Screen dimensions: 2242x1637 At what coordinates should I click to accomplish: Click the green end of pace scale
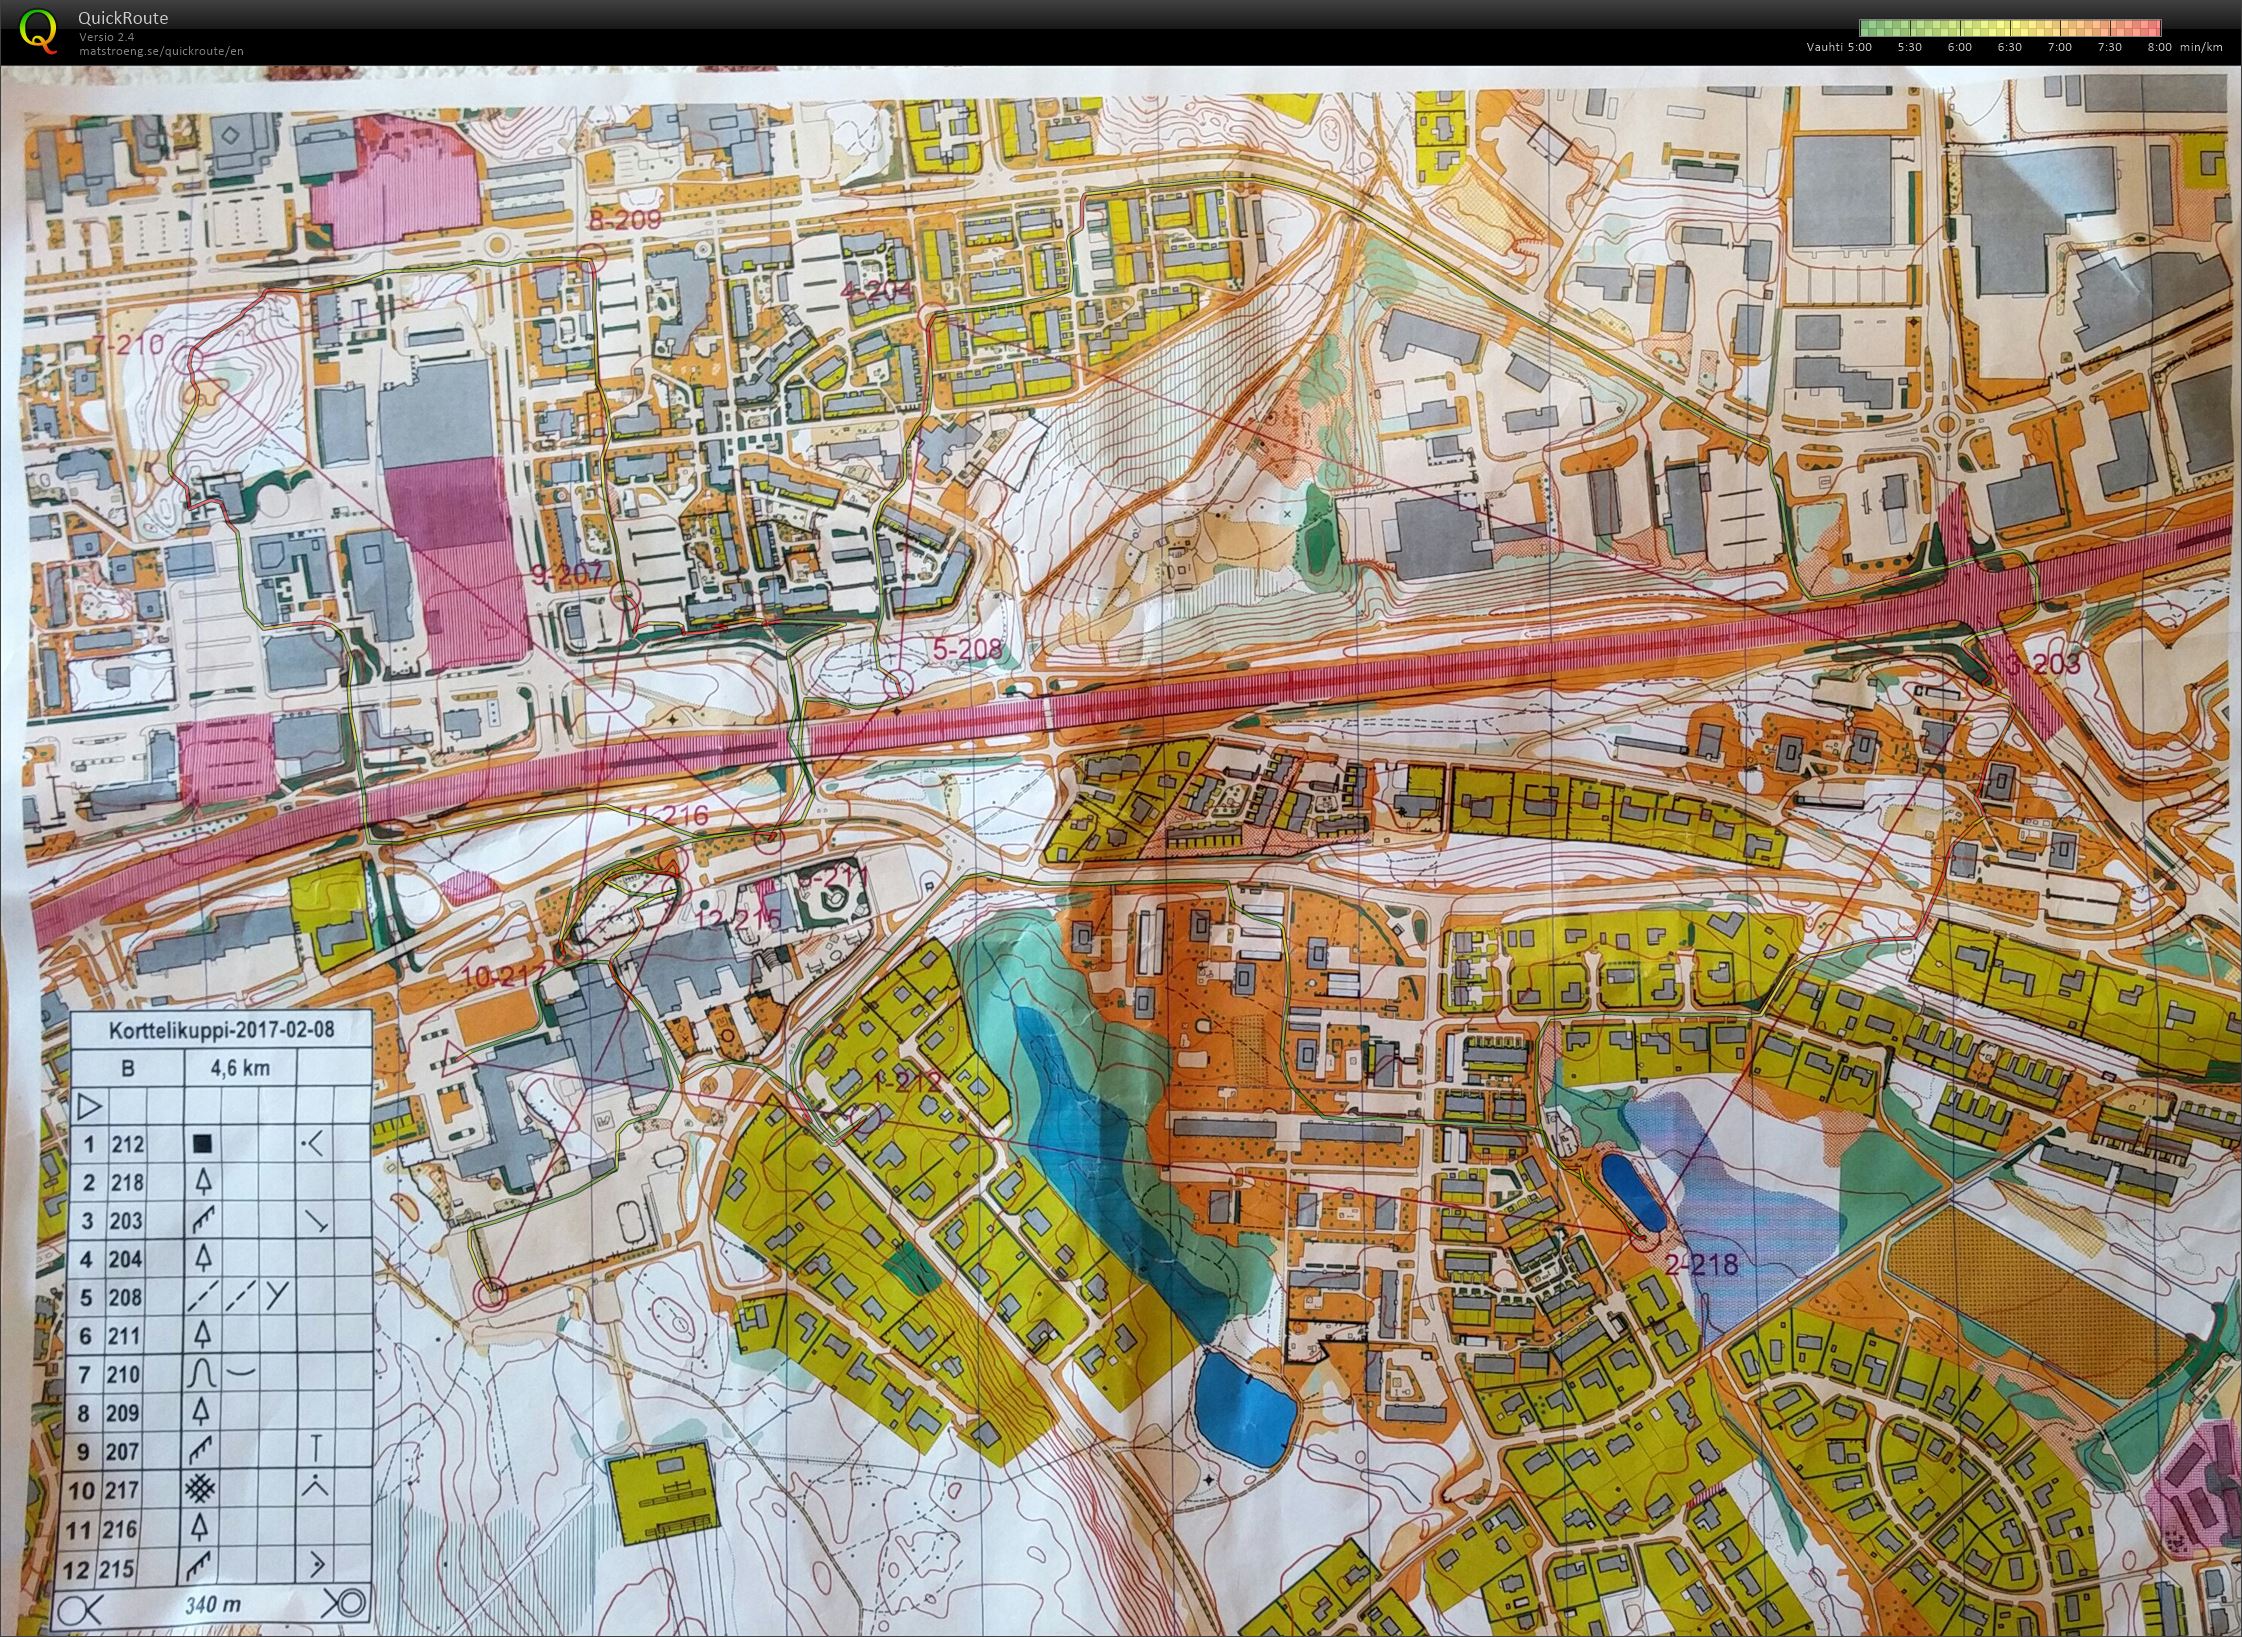coord(1868,27)
